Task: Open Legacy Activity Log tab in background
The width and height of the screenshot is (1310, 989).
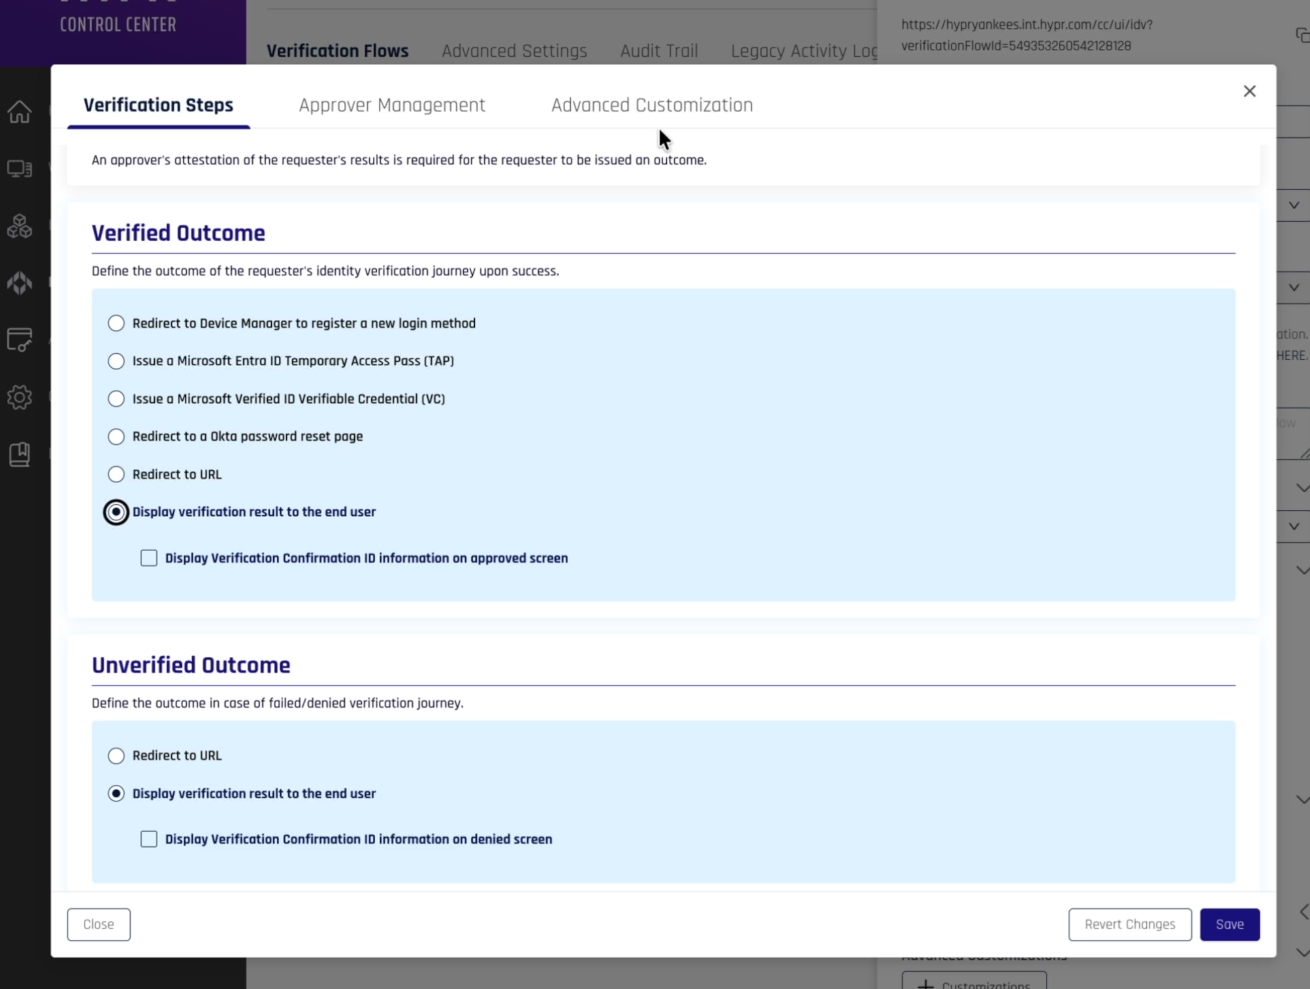Action: pyautogui.click(x=804, y=51)
